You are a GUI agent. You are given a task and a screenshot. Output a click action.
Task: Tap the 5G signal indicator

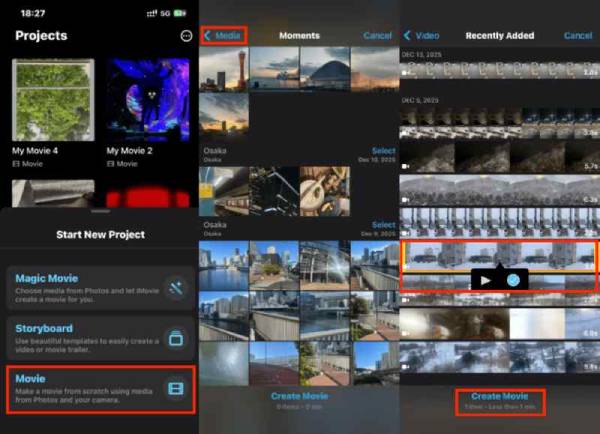click(165, 13)
